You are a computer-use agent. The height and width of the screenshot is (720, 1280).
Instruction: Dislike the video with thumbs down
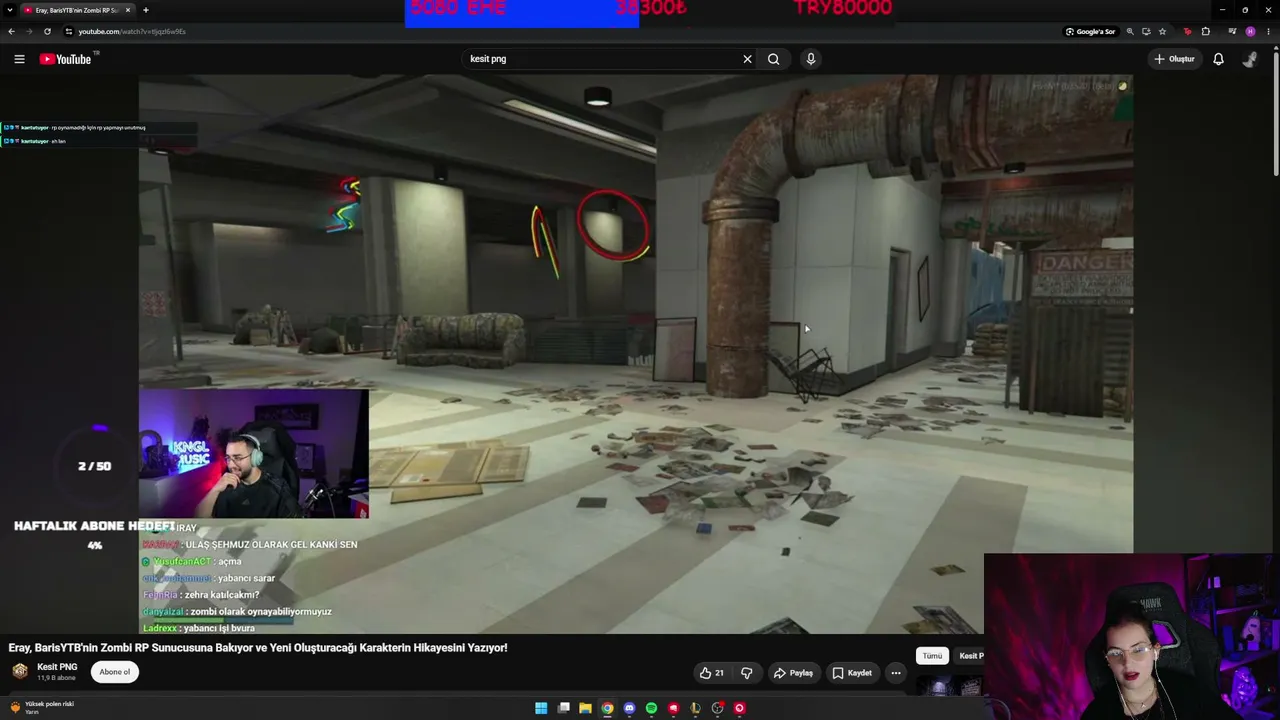(746, 673)
